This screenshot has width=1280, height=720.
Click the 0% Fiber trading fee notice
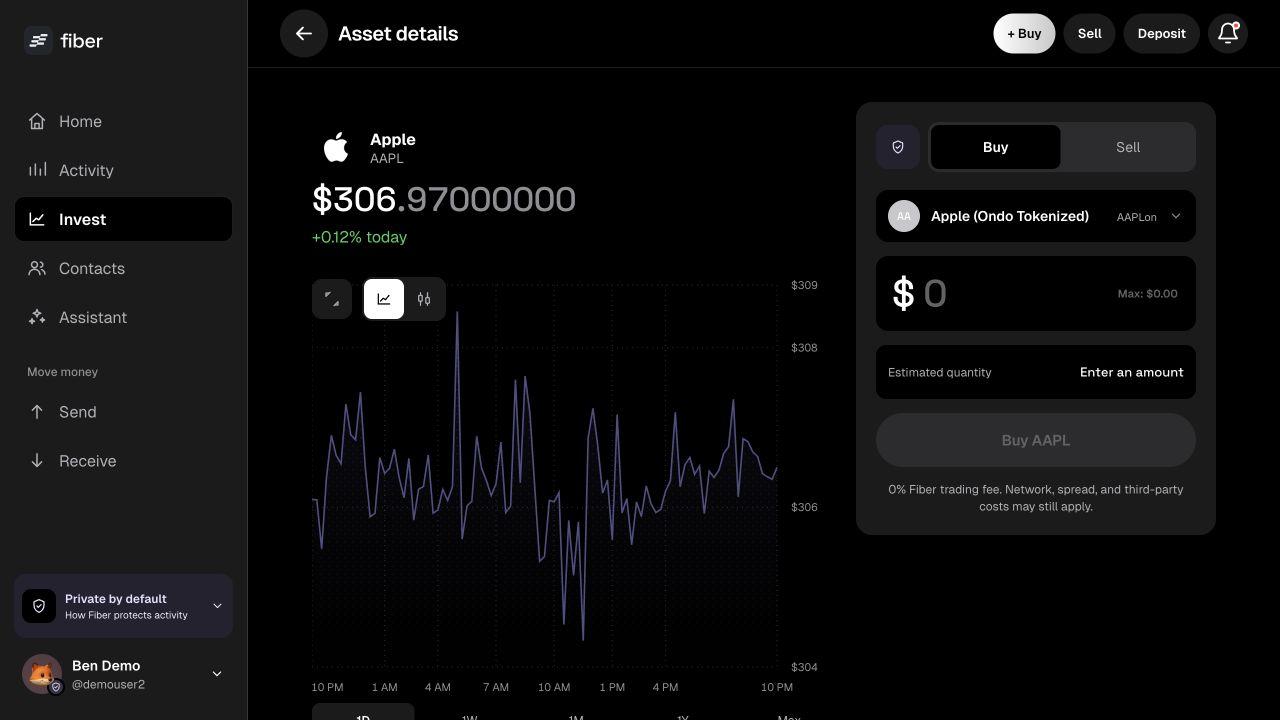click(x=1036, y=498)
